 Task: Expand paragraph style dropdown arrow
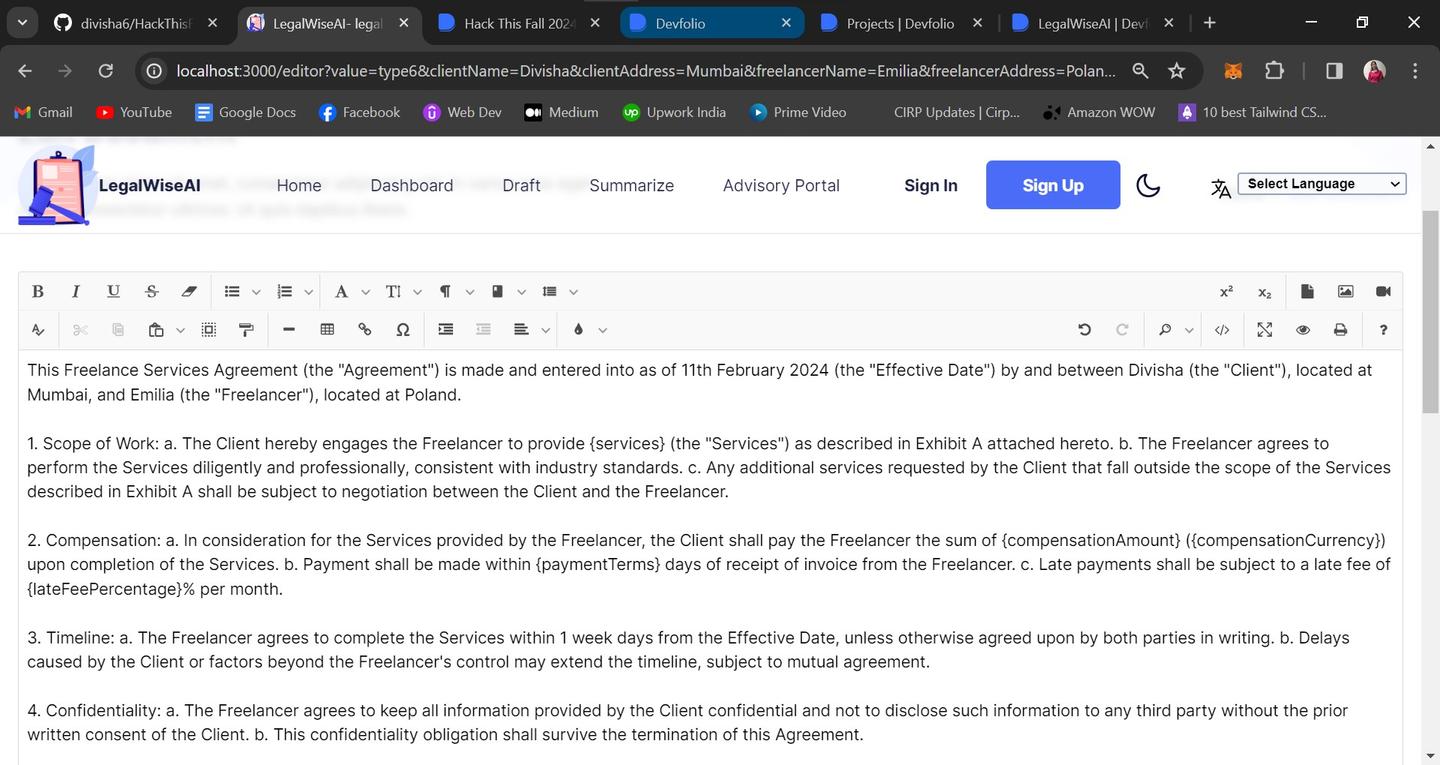coord(469,292)
